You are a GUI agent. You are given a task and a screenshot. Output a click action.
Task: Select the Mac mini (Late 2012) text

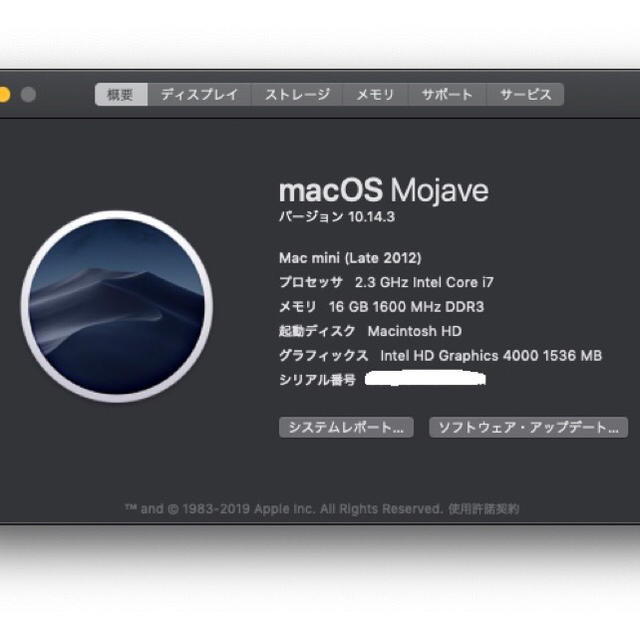[x=350, y=258]
